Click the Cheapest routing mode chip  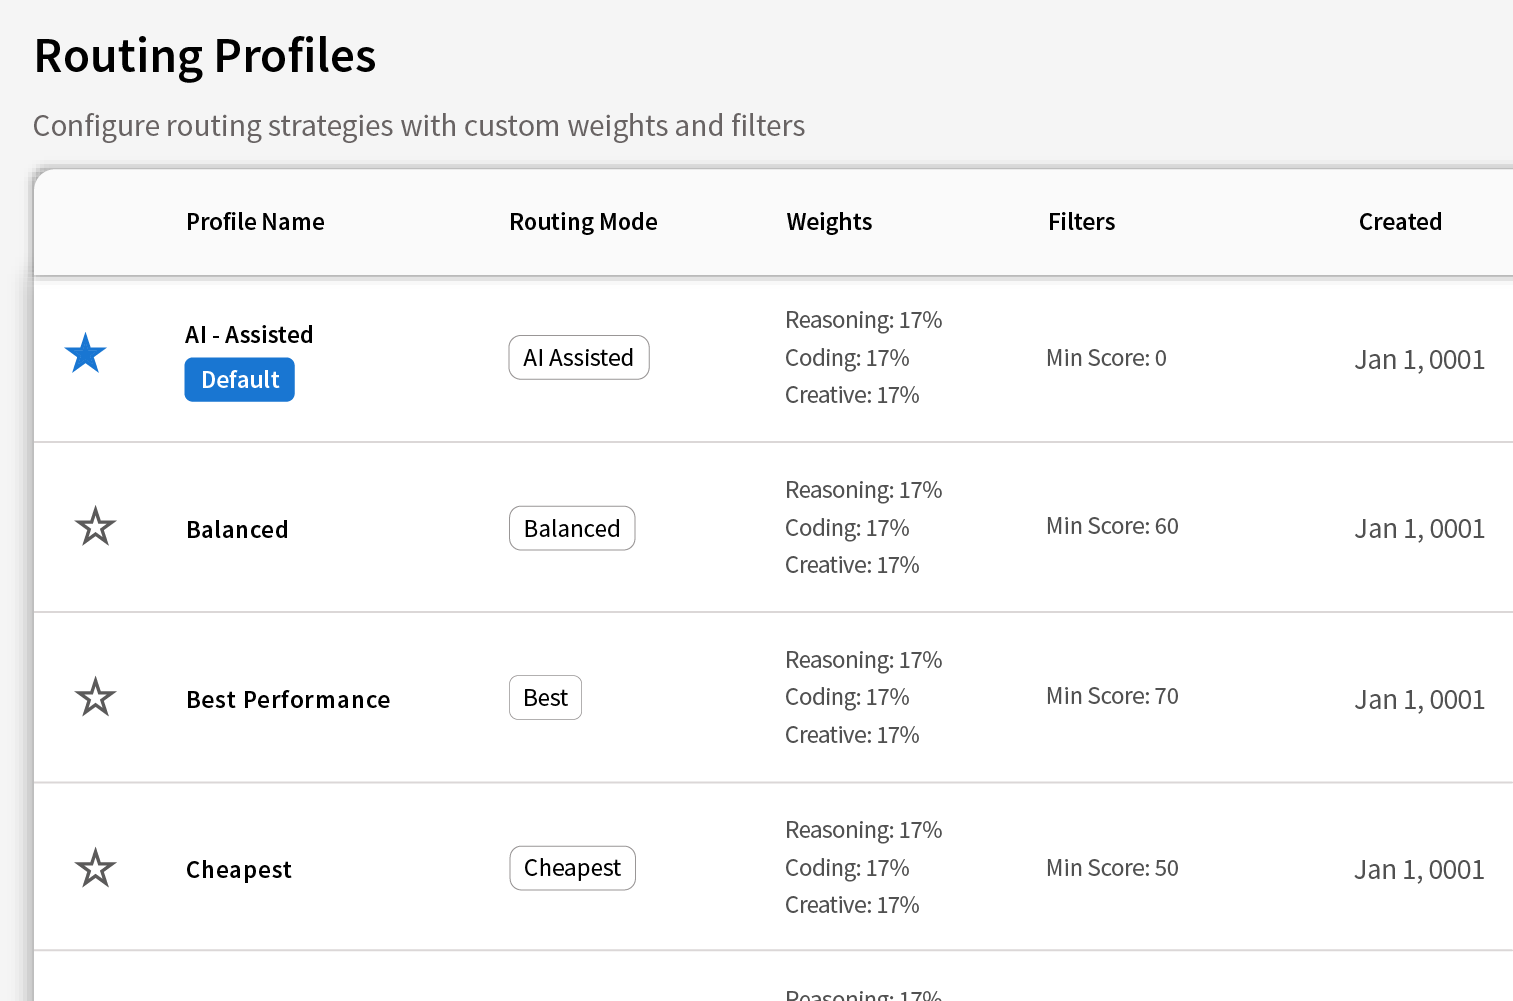(x=573, y=868)
